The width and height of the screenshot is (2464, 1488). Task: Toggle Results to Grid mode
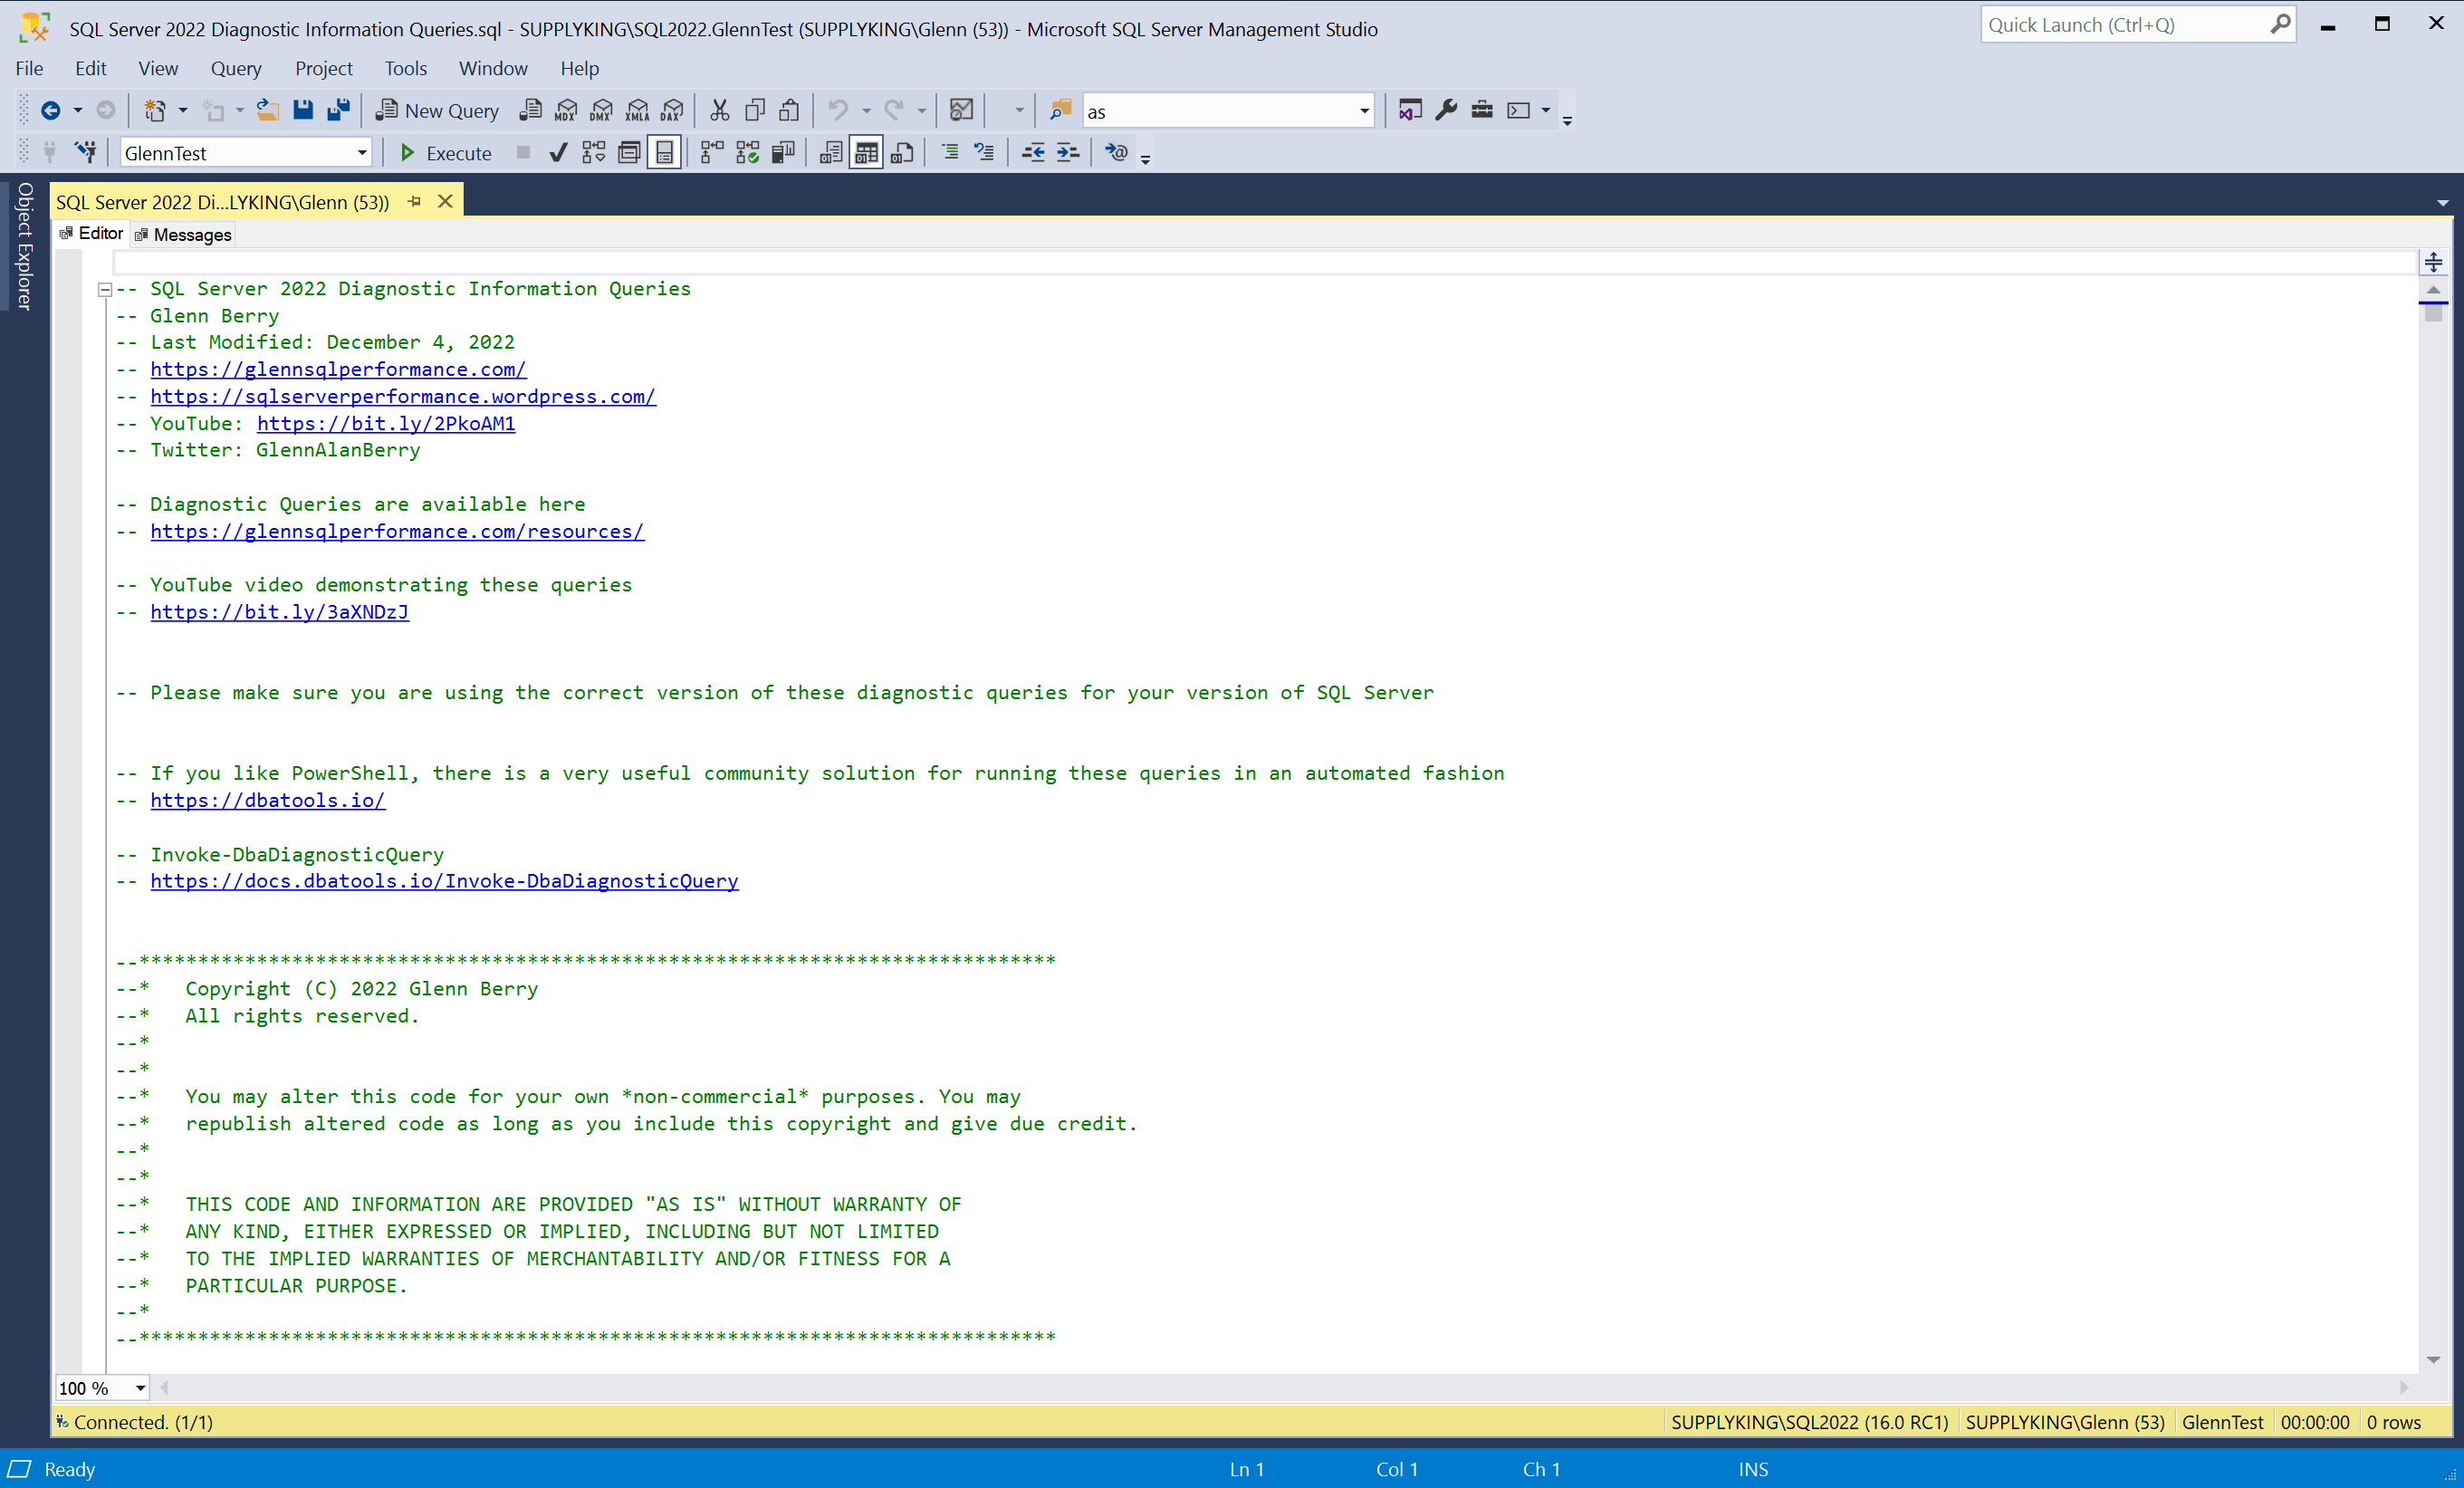point(866,153)
